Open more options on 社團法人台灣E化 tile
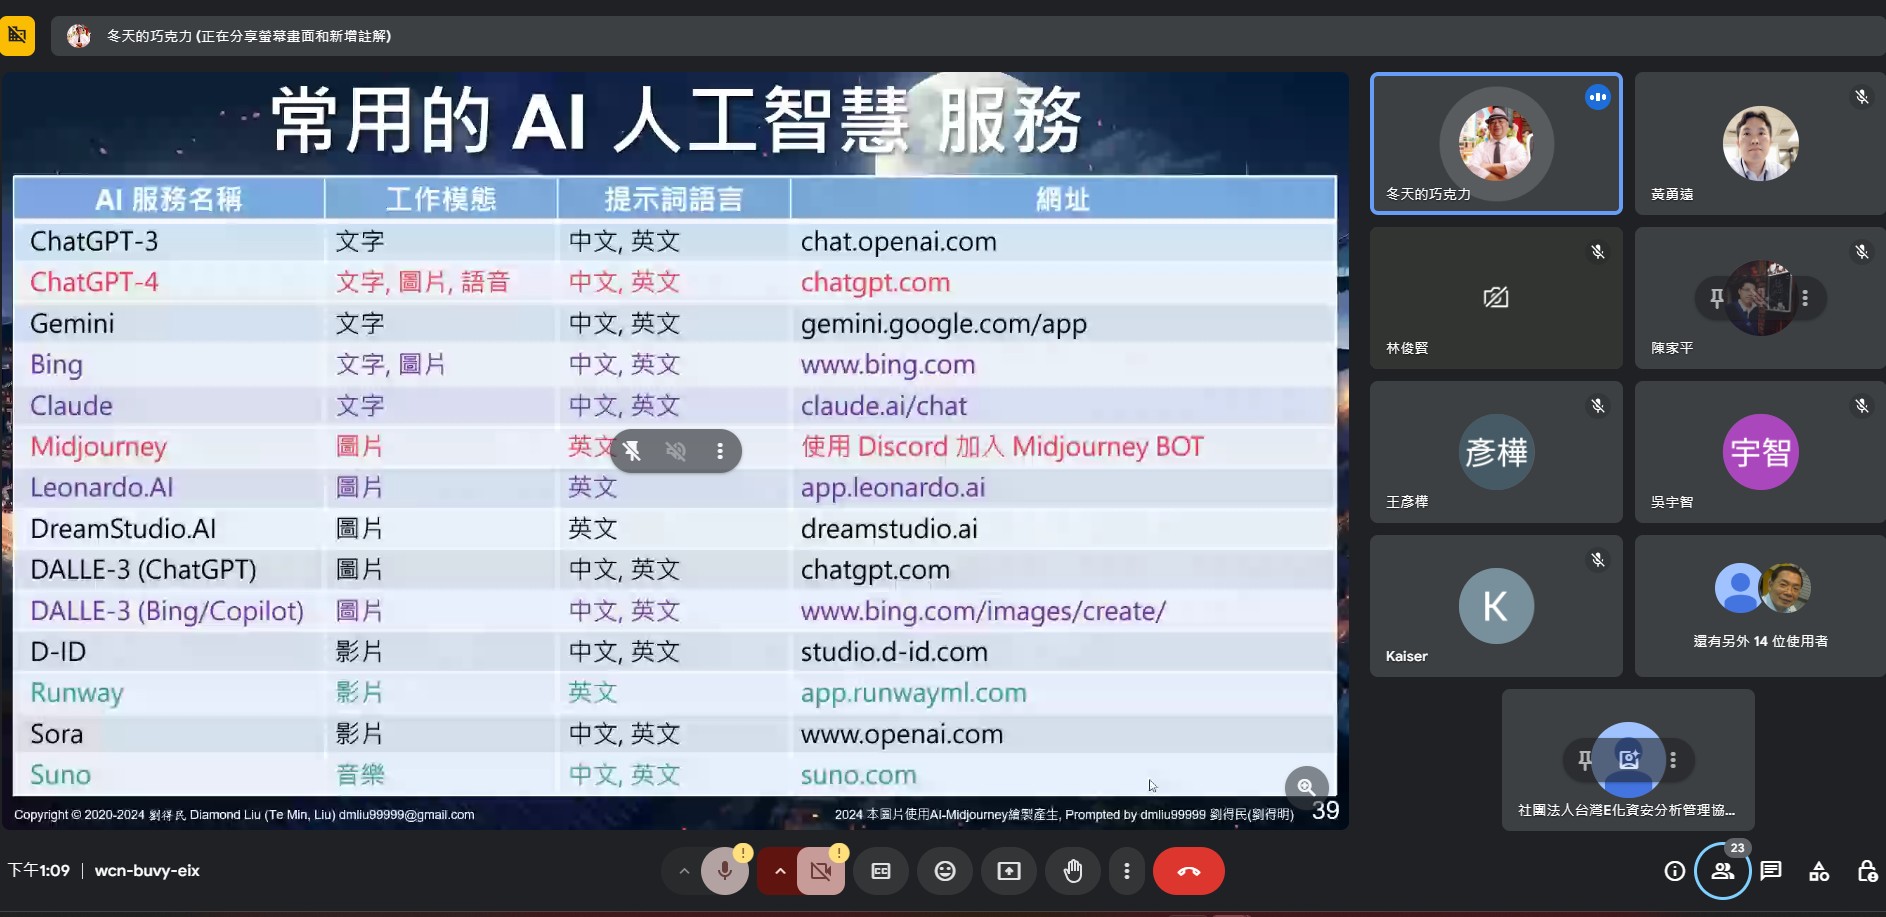This screenshot has width=1886, height=917. pyautogui.click(x=1673, y=760)
